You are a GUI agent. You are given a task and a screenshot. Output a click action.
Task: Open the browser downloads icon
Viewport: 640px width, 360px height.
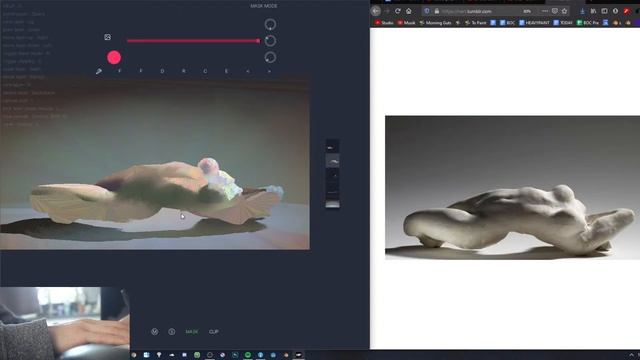point(582,11)
